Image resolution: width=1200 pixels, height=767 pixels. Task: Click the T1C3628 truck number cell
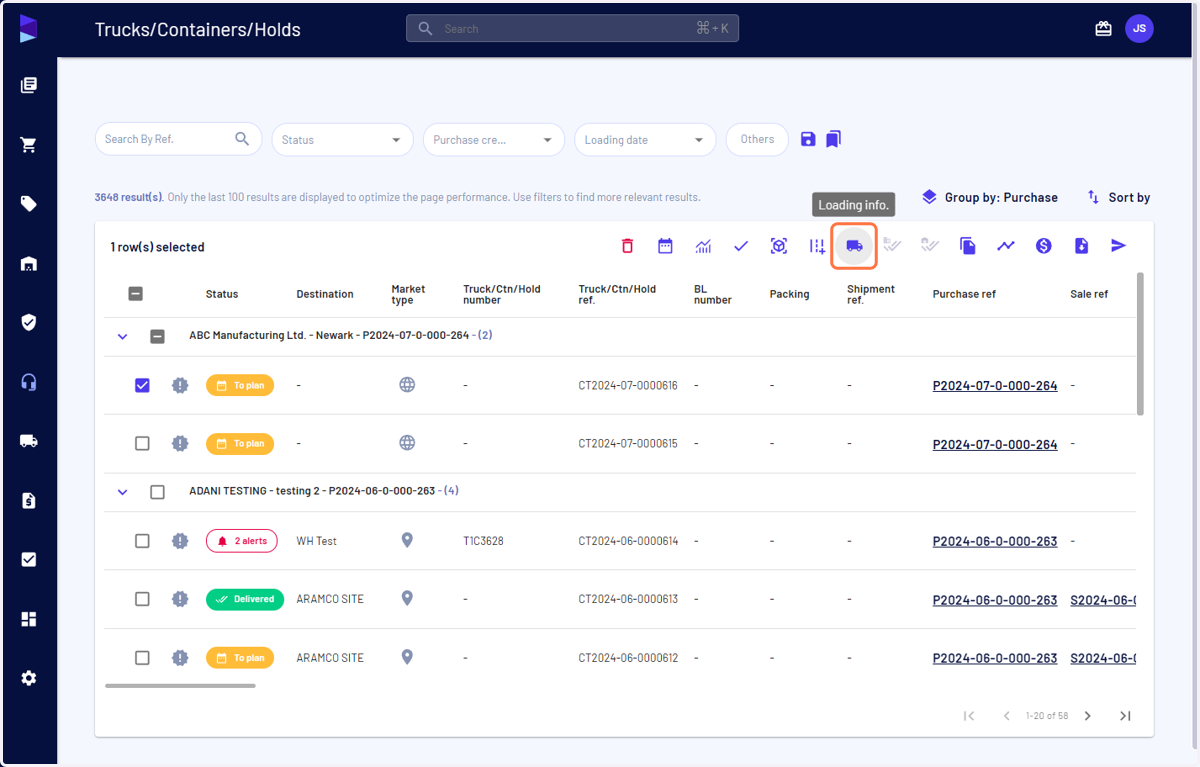click(x=483, y=541)
